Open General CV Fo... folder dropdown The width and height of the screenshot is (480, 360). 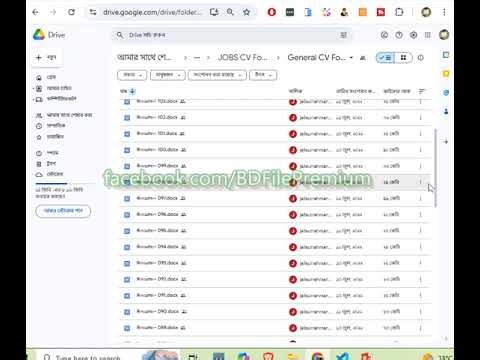351,58
